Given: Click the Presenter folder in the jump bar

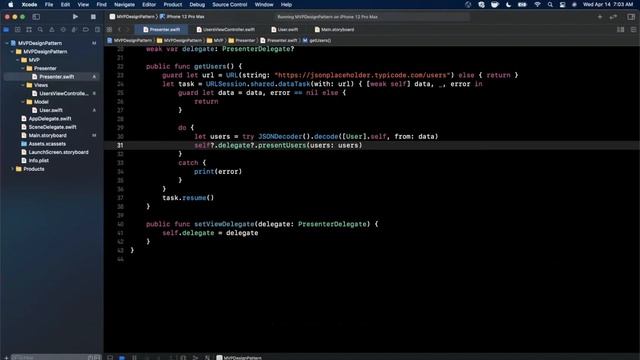Looking at the screenshot, I should point(242,40).
